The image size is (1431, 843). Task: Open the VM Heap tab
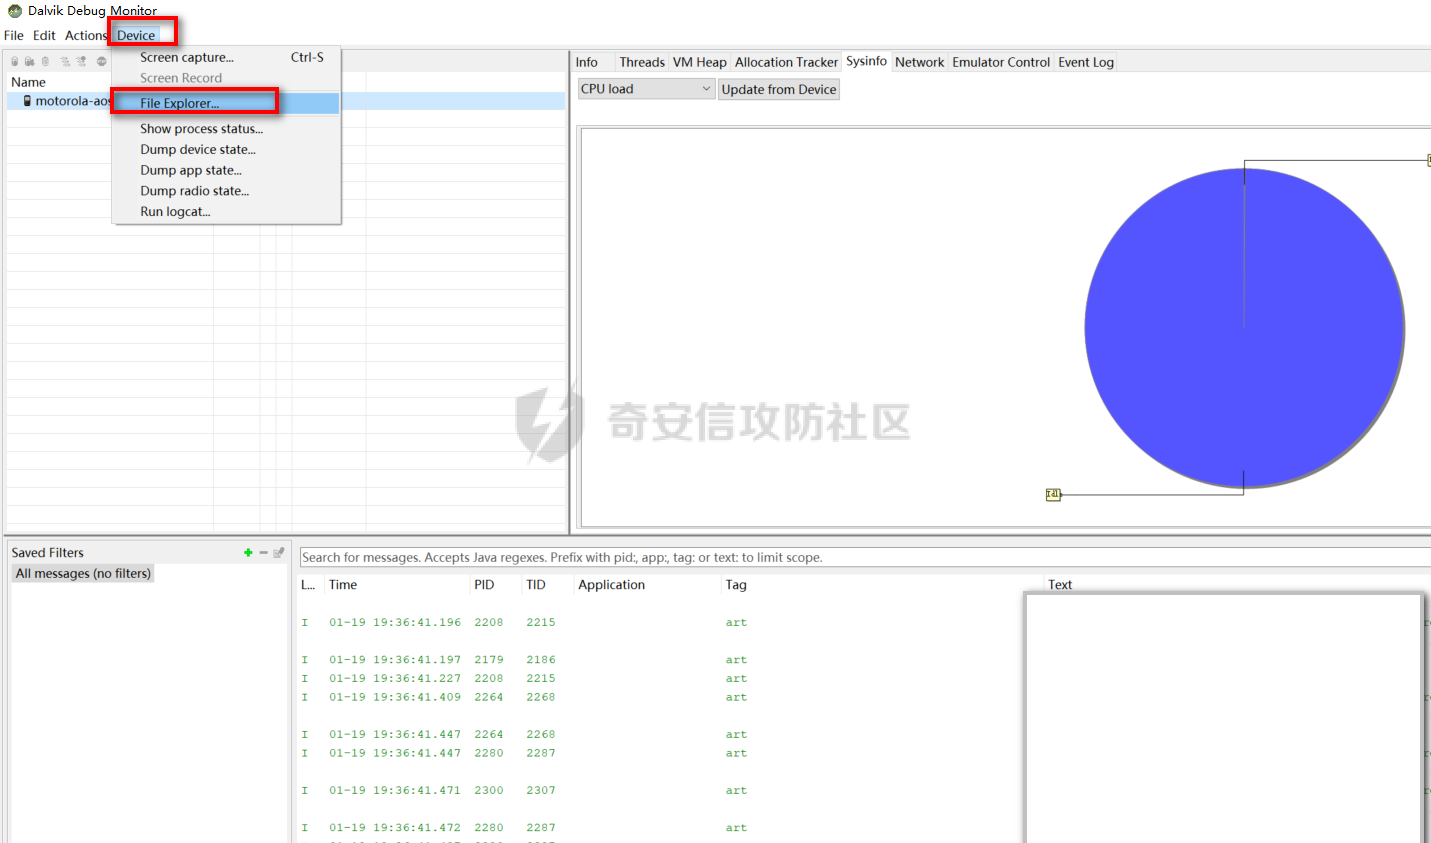point(700,62)
